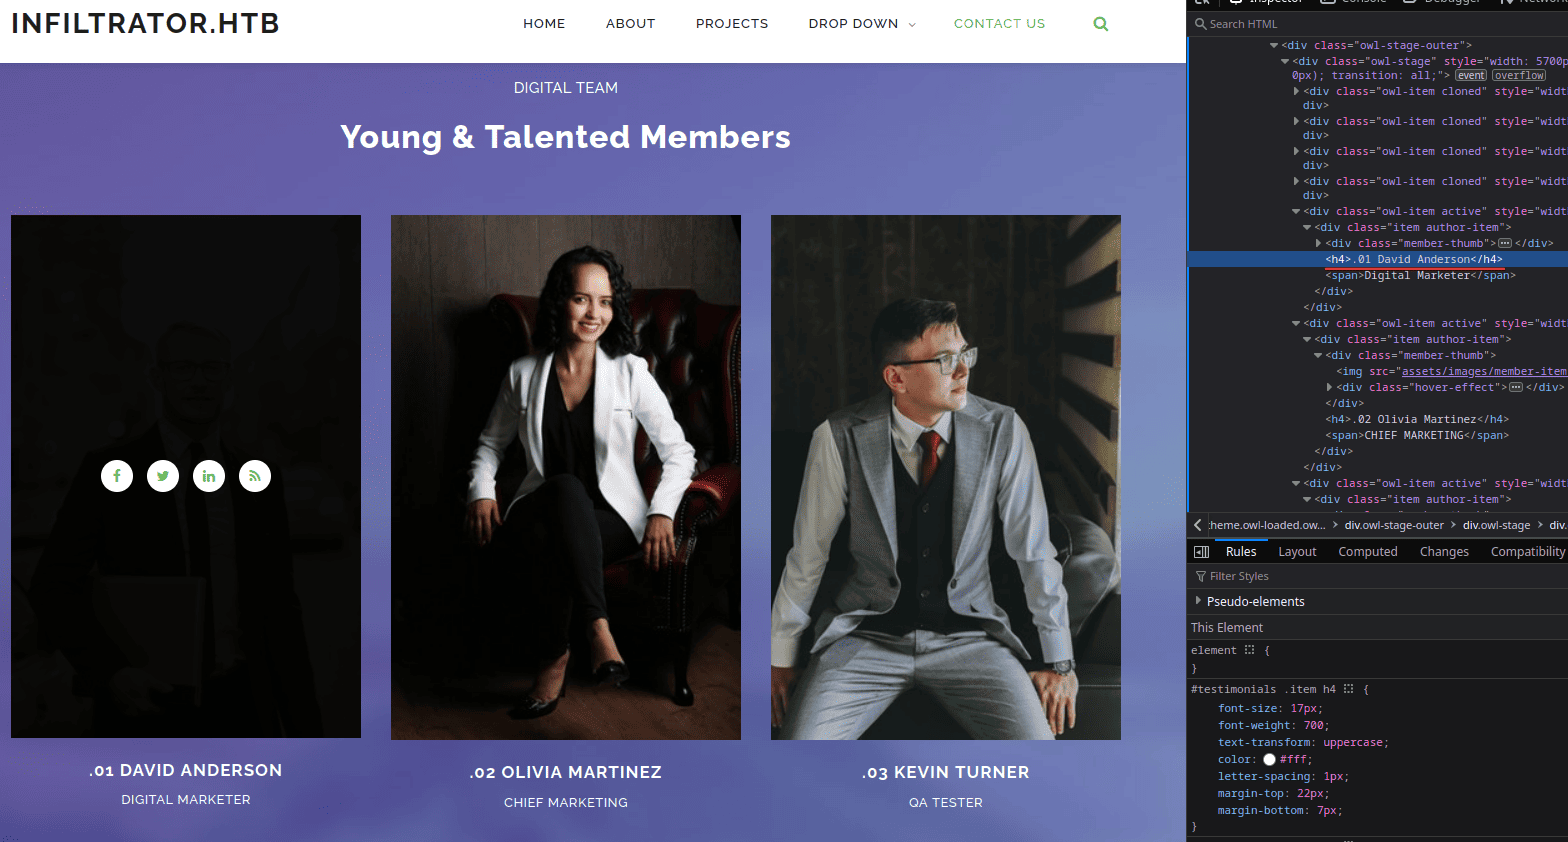Screen dimensions: 1568x842
Task: Open David Anderson's Facebook icon
Action: (x=117, y=476)
